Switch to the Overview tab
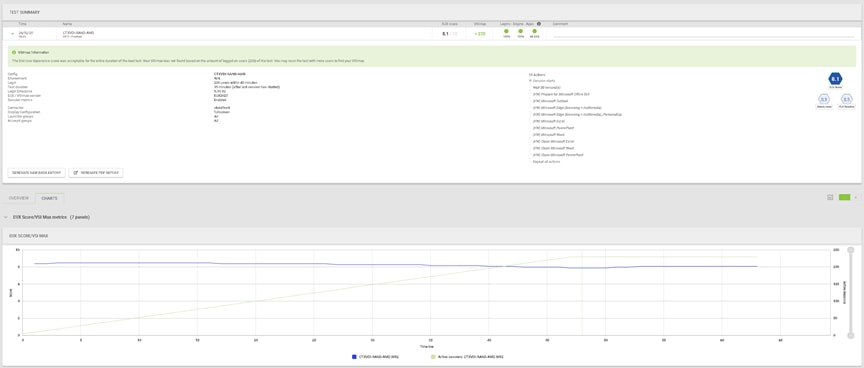 (x=18, y=198)
